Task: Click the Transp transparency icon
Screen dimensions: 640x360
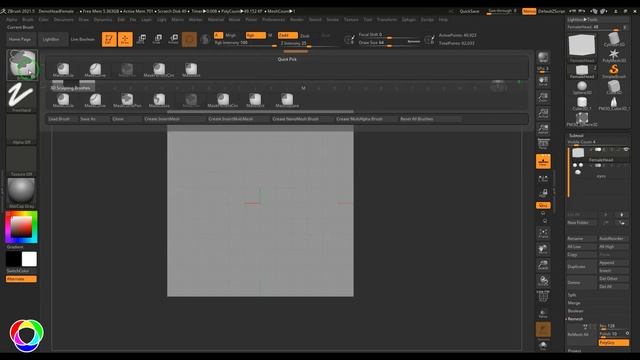Action: [543, 313]
